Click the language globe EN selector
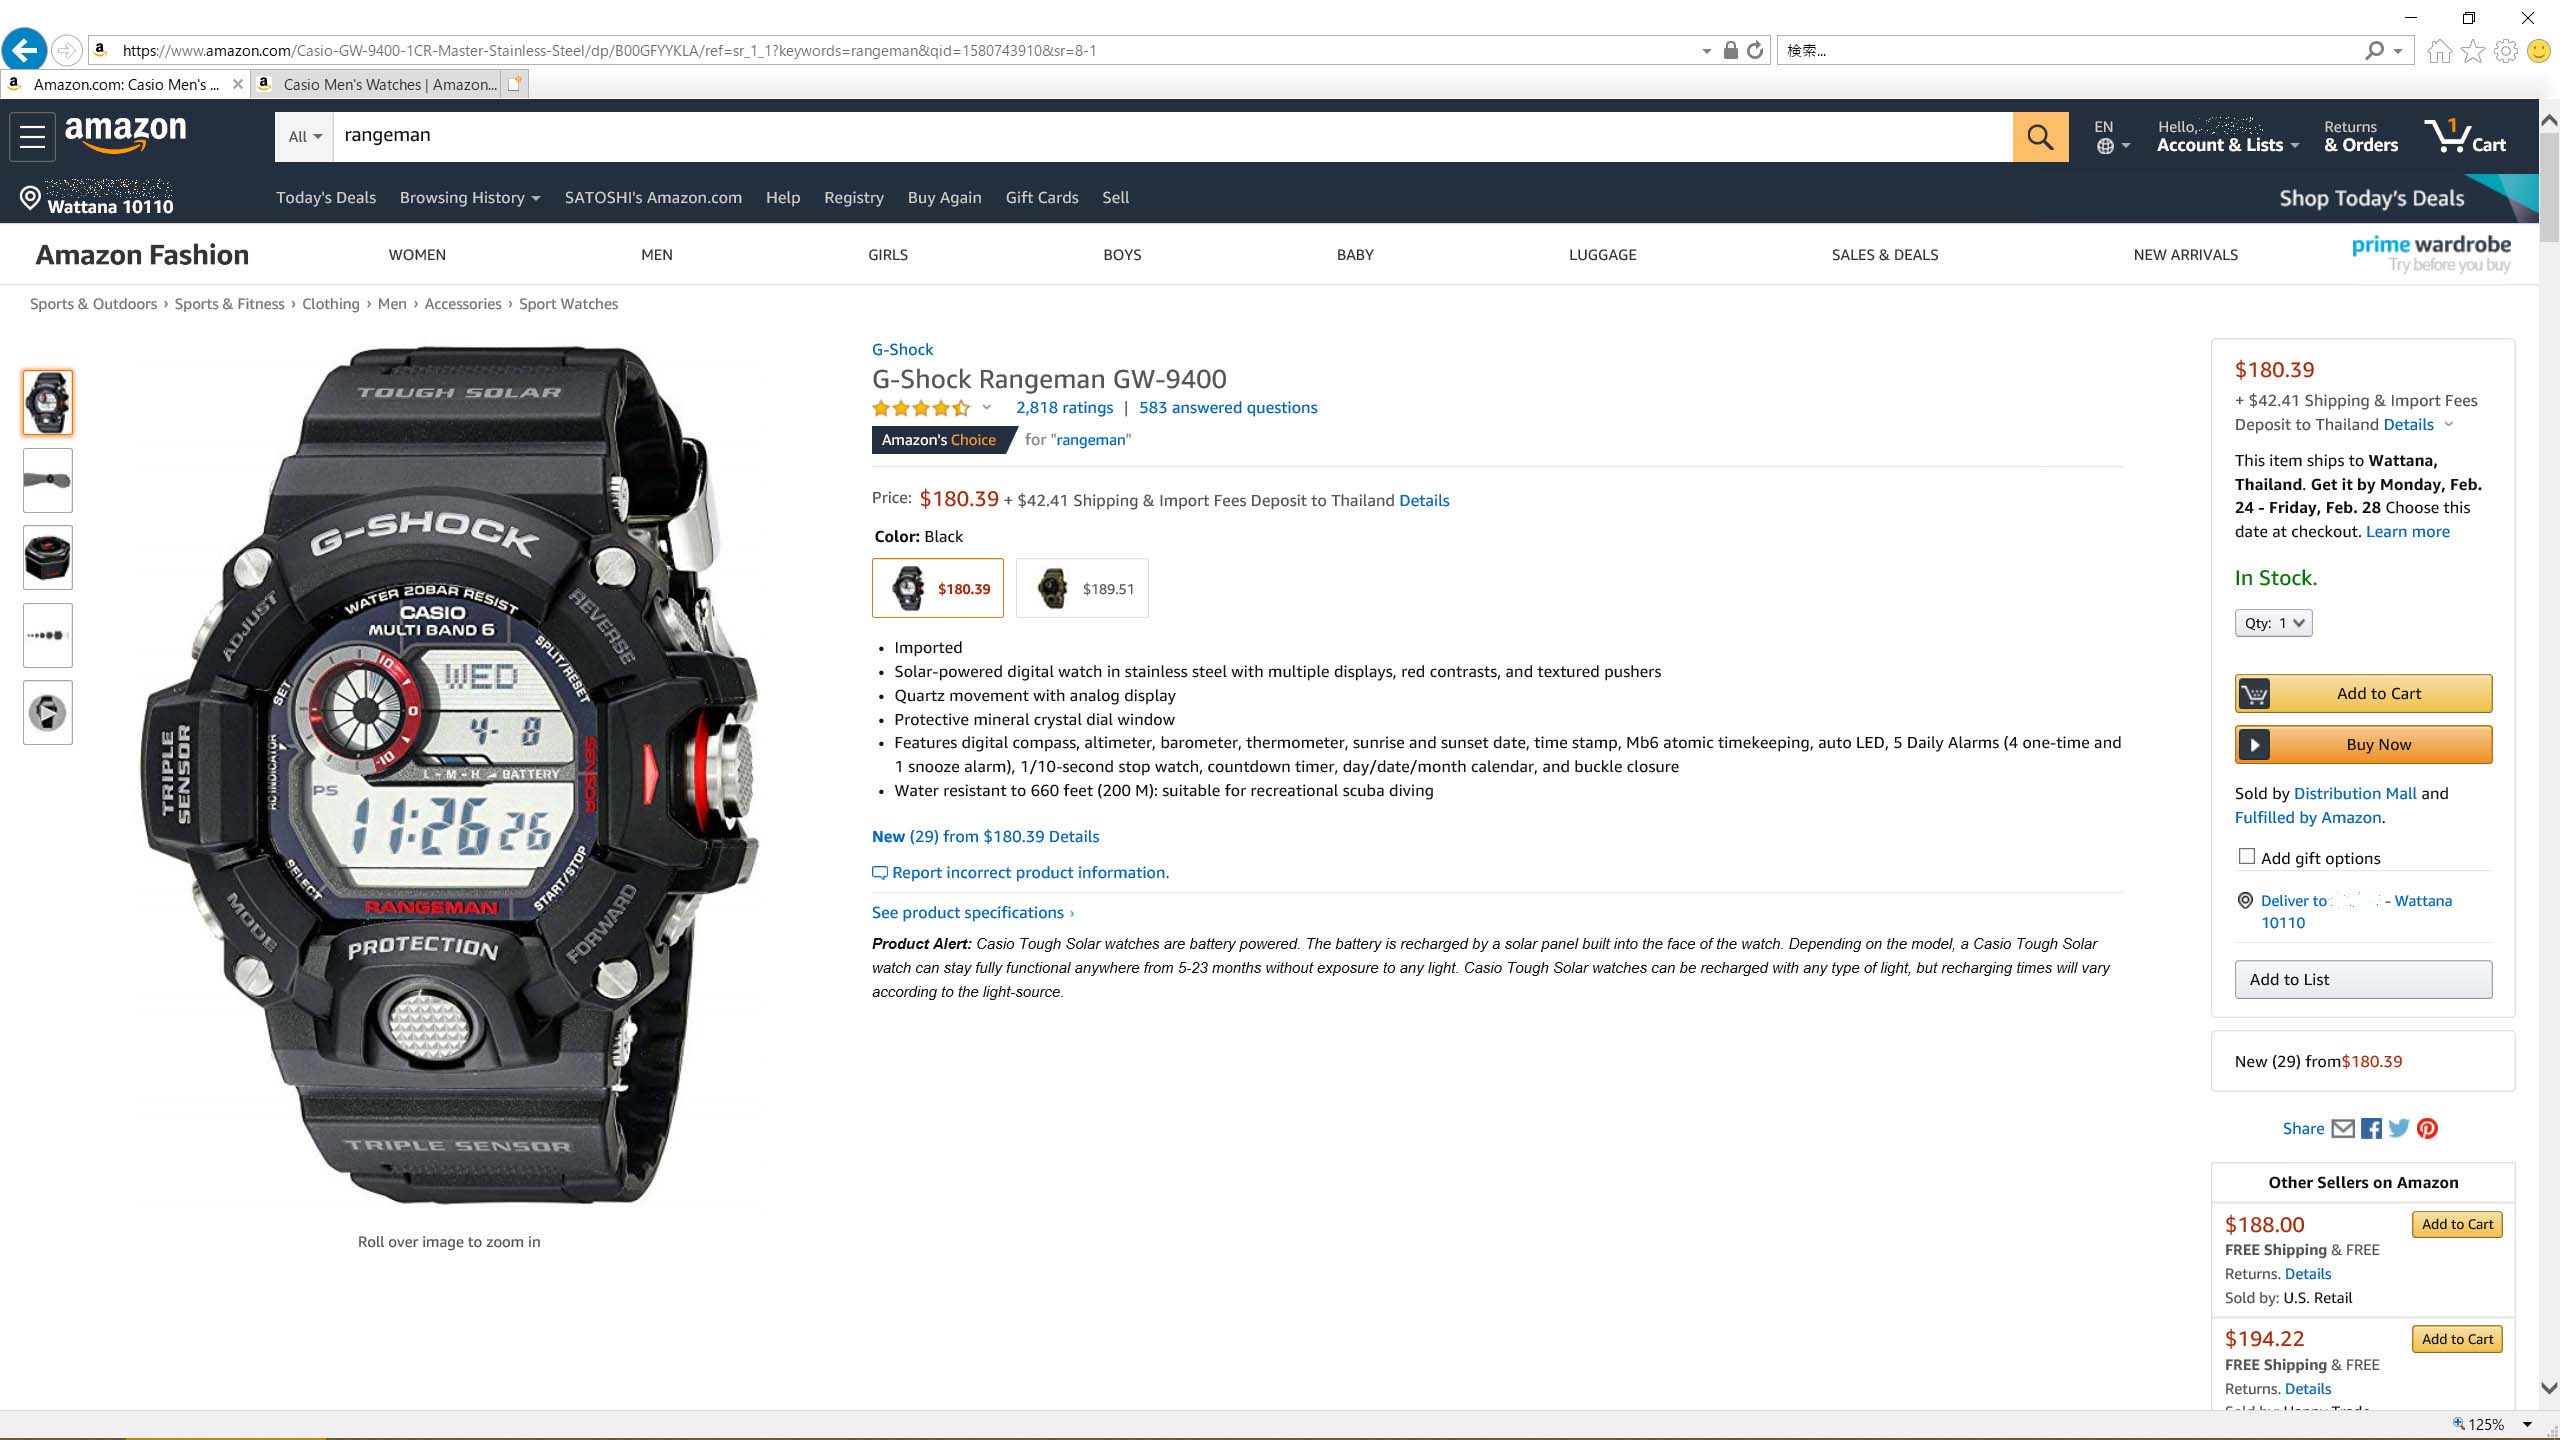 click(x=2112, y=137)
